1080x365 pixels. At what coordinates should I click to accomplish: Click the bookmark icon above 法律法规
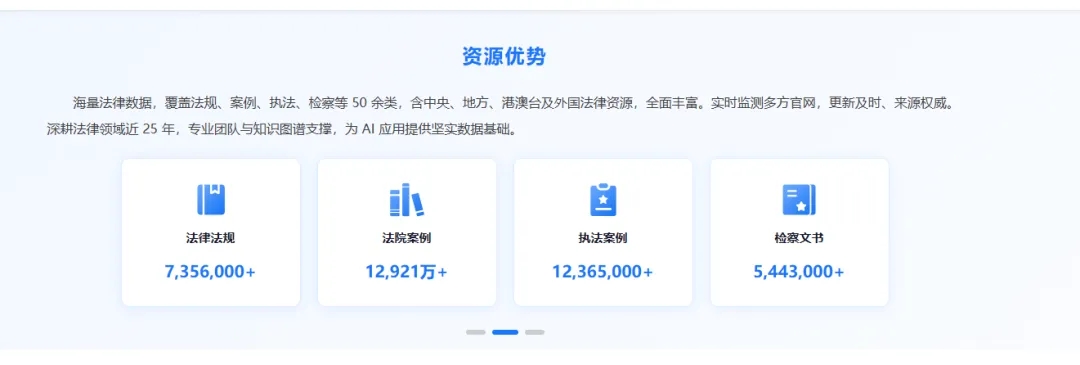pos(211,200)
